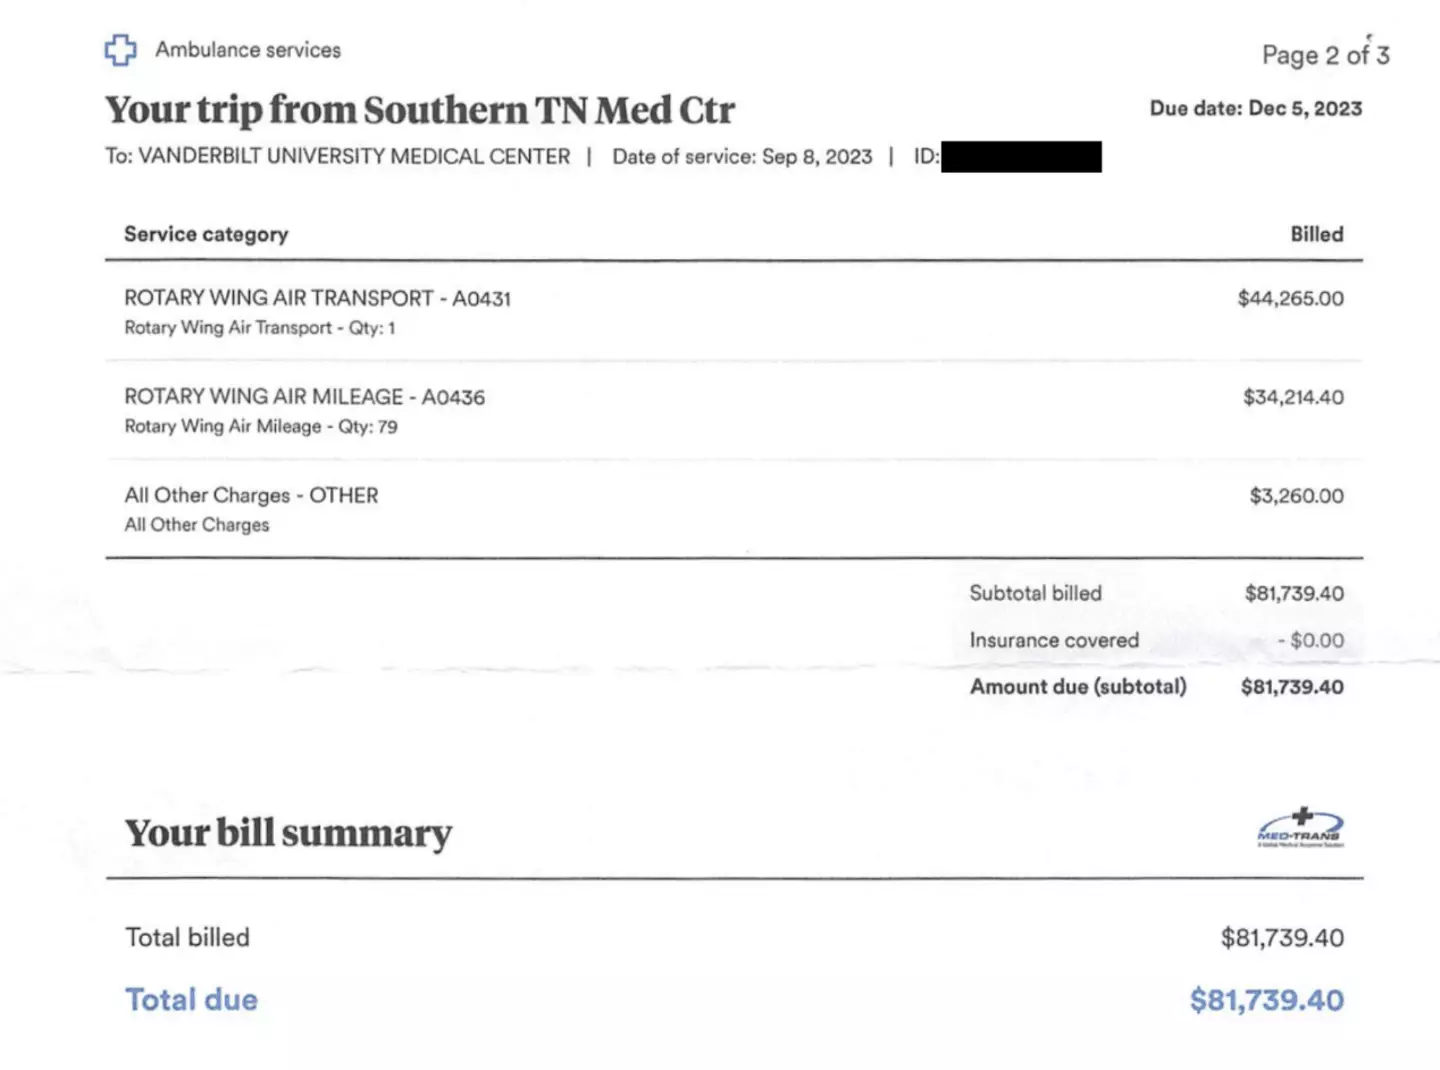Click the blue medical cross icon
1440x1070 pixels.
tap(121, 50)
